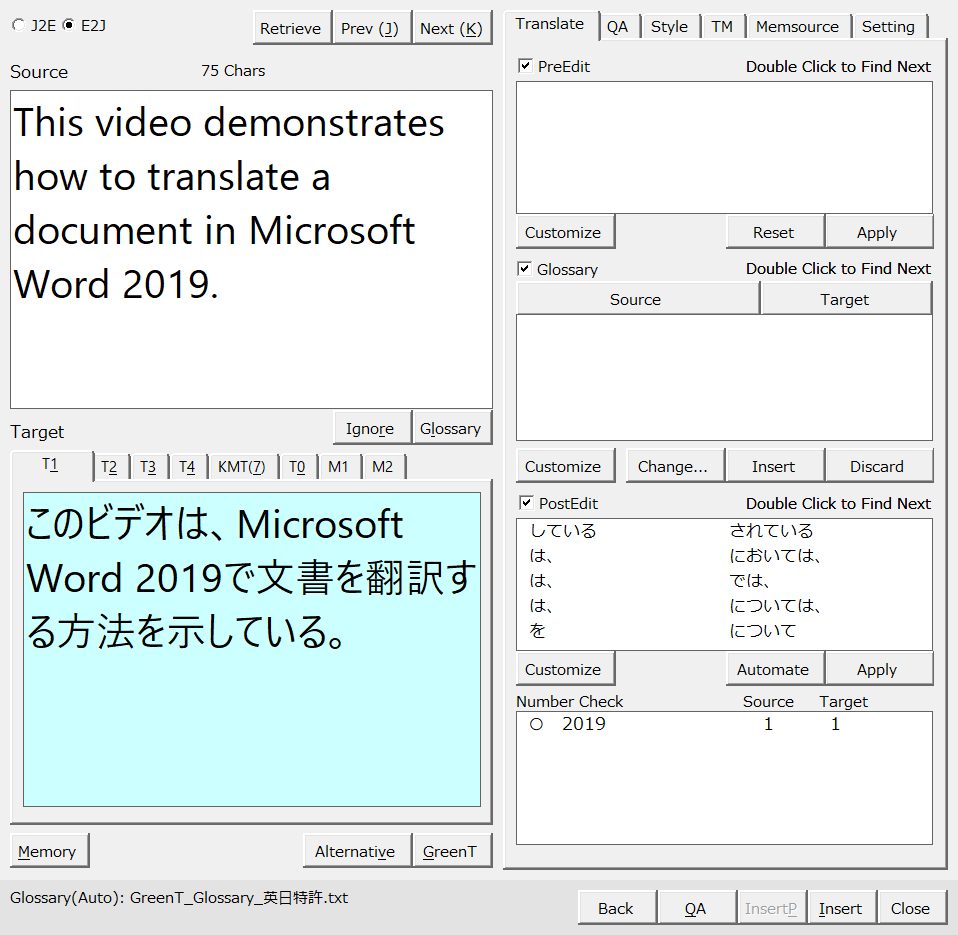Go to next segment with Next (K)
The image size is (958, 935).
451,28
